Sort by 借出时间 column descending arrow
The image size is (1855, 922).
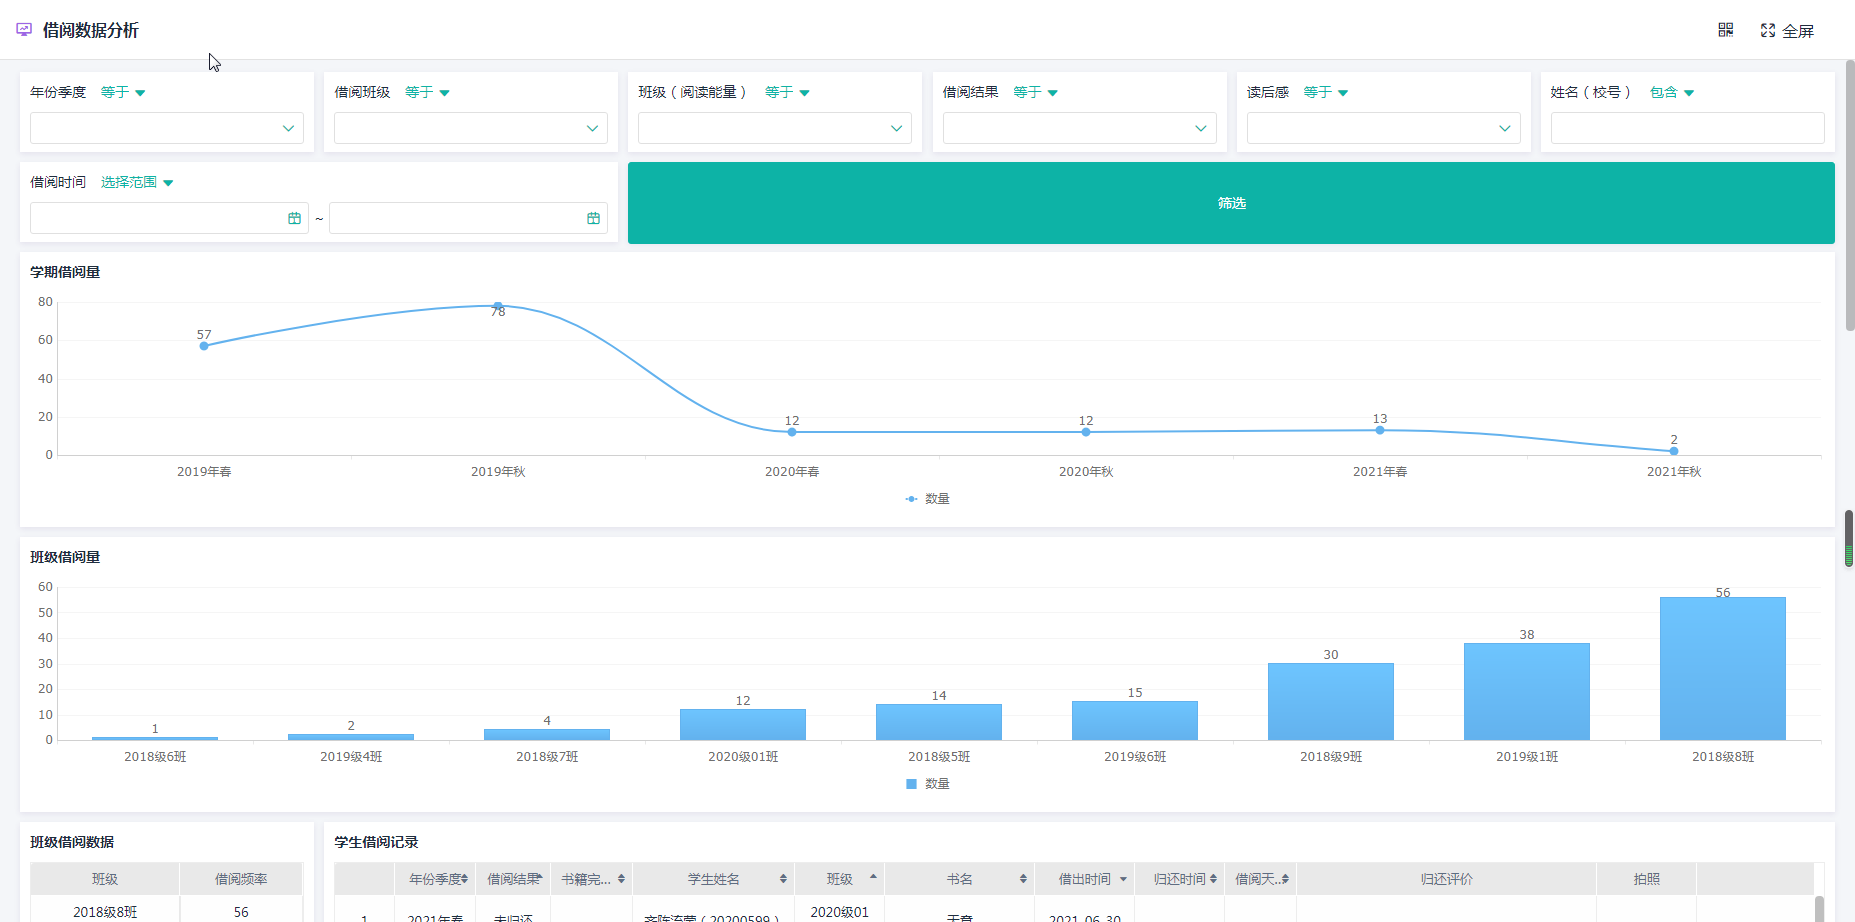1123,880
